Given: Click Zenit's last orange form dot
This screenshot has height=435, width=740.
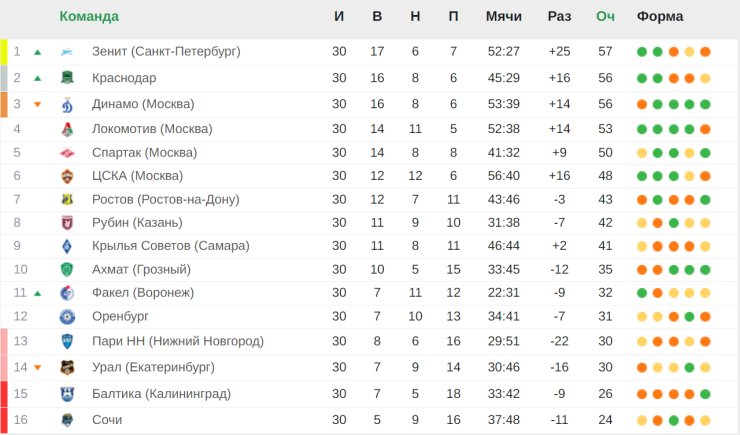Looking at the screenshot, I should (x=705, y=52).
